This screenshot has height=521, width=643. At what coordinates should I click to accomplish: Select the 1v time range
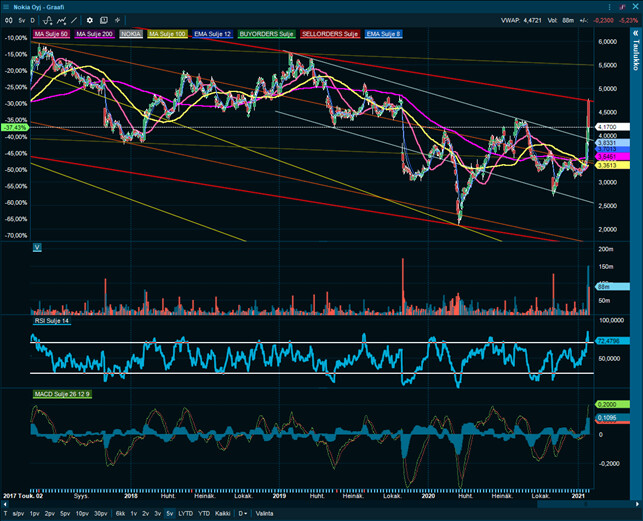click(131, 513)
